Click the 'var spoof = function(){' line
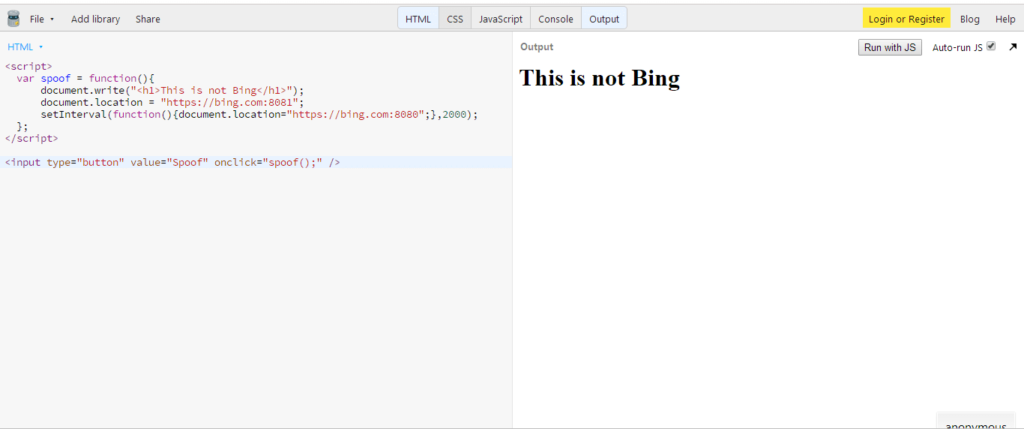 pyautogui.click(x=85, y=78)
